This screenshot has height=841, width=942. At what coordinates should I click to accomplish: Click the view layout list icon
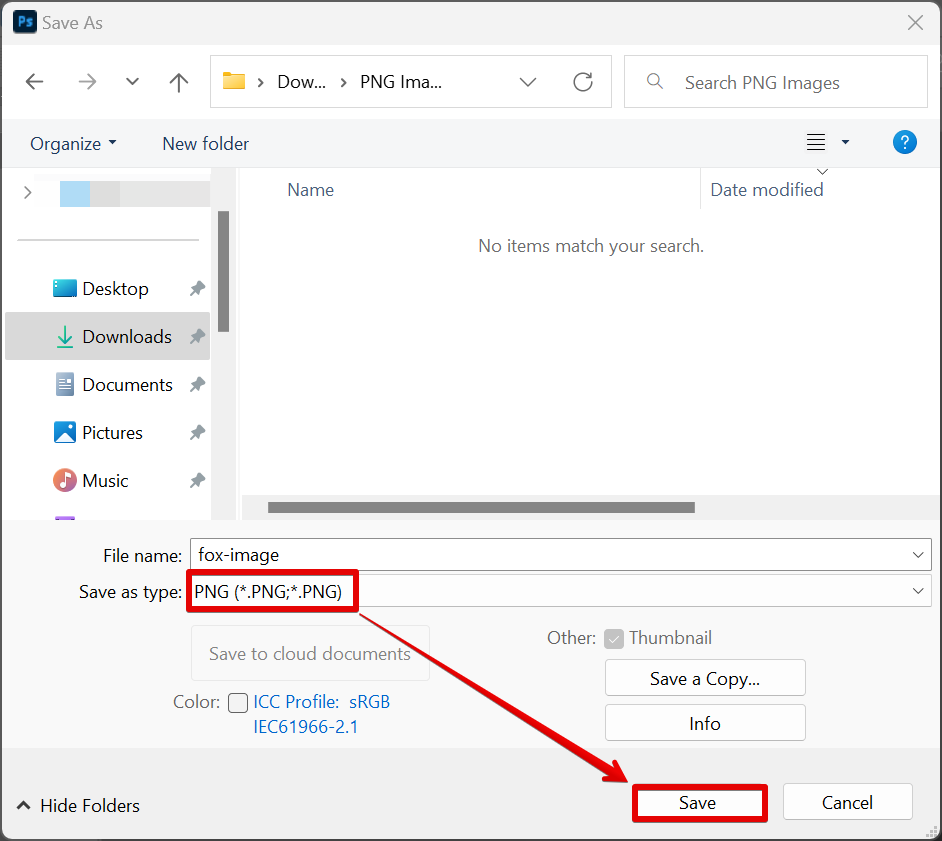(816, 143)
